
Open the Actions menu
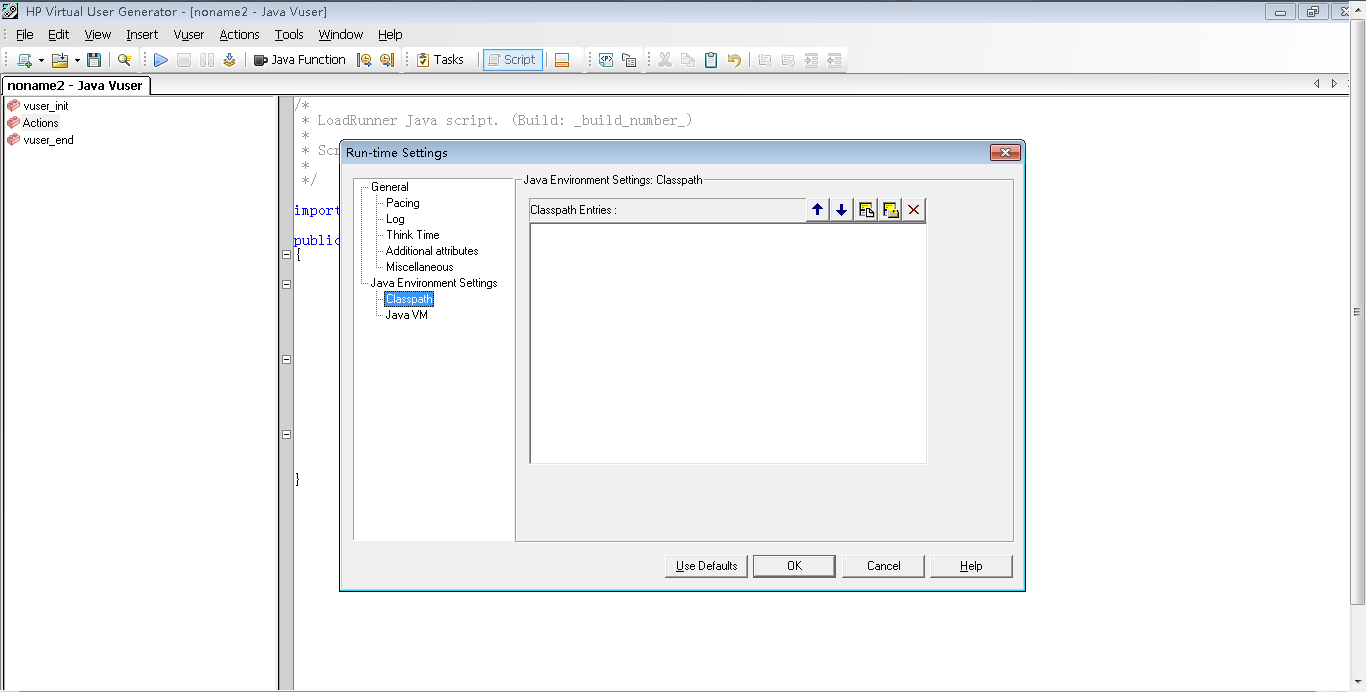239,34
